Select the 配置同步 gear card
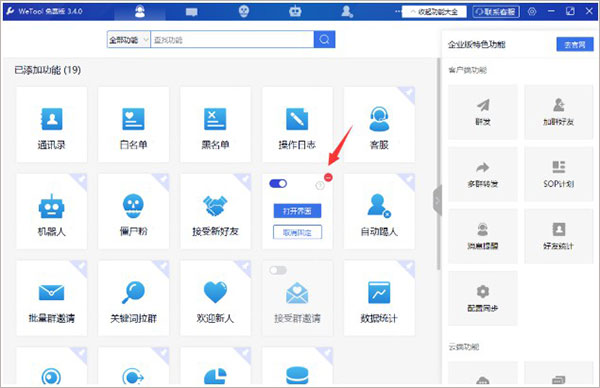600x388 pixels. click(483, 298)
